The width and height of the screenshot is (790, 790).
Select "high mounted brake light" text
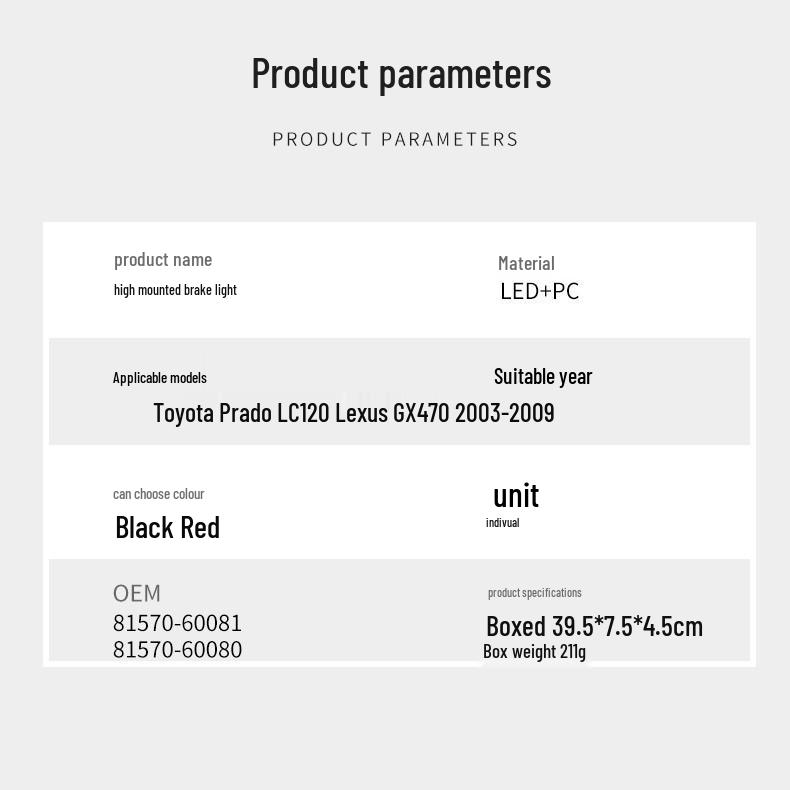(175, 290)
